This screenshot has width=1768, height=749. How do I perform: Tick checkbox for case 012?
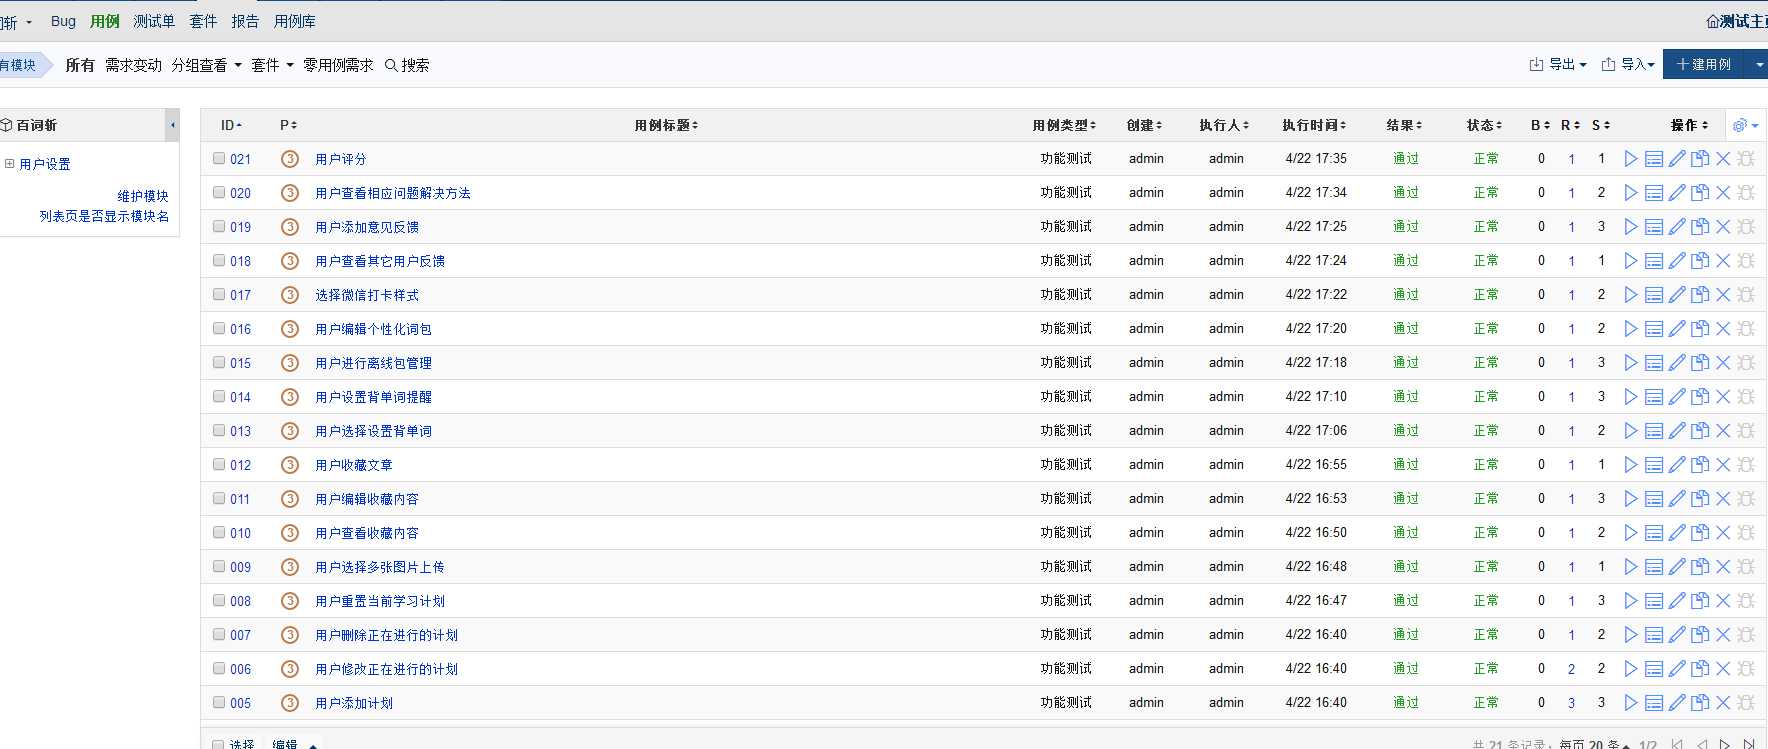(219, 464)
